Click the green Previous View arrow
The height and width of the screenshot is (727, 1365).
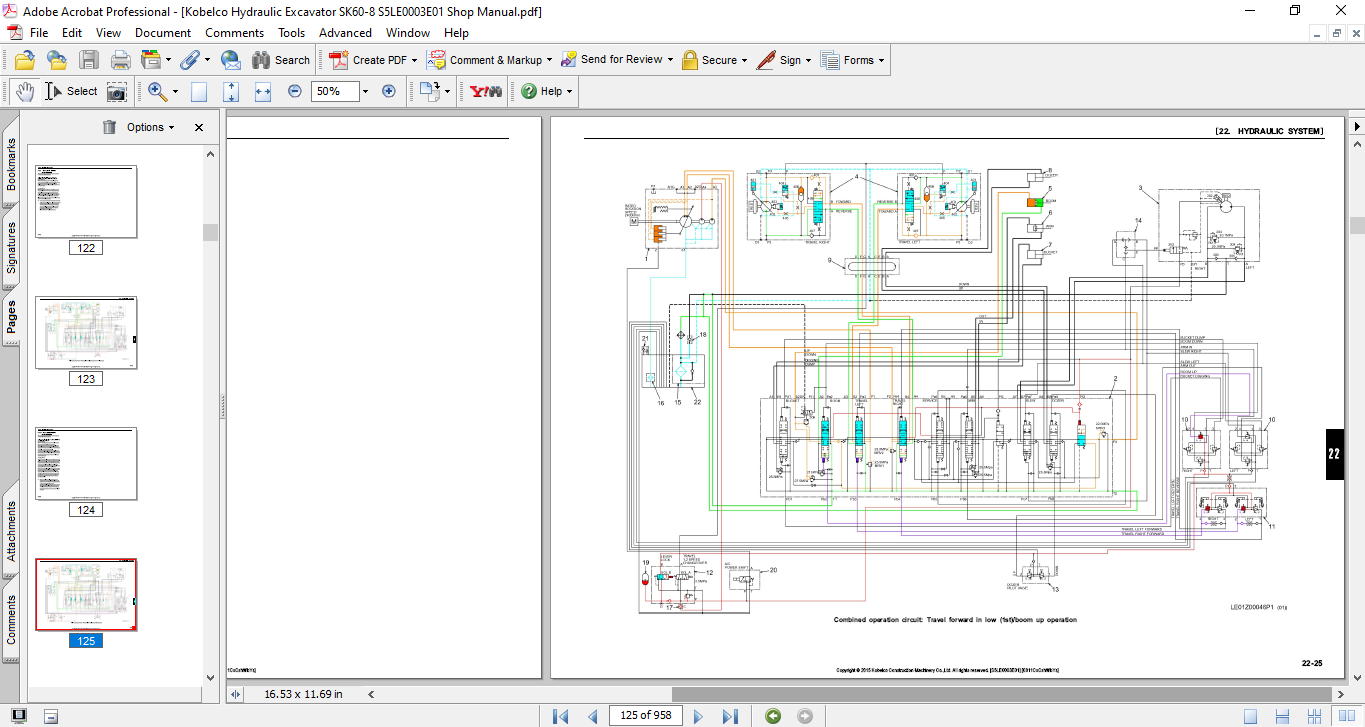773,715
